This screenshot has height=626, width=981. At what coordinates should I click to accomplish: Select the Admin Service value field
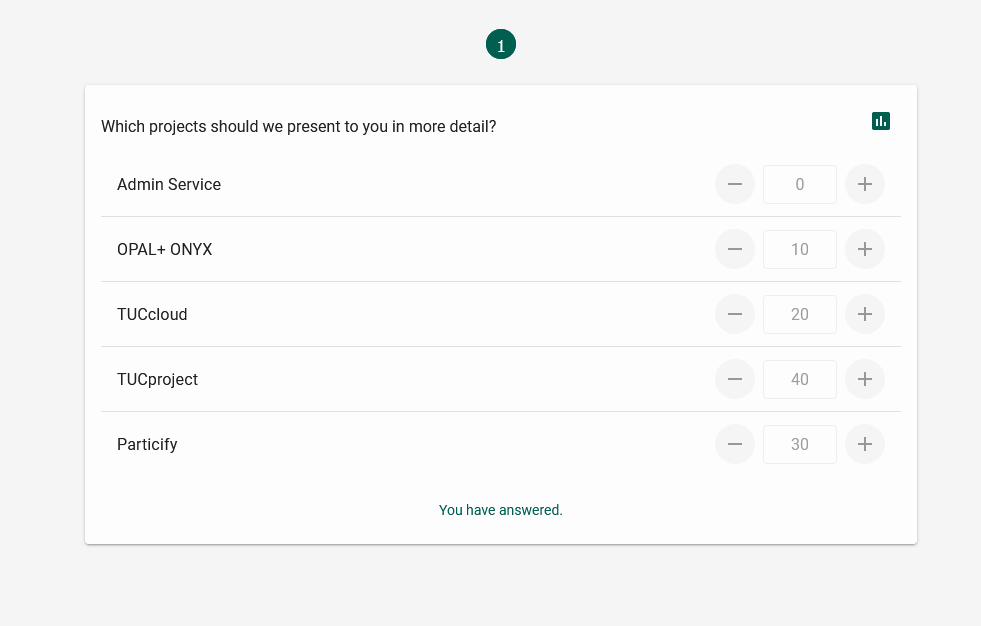800,184
